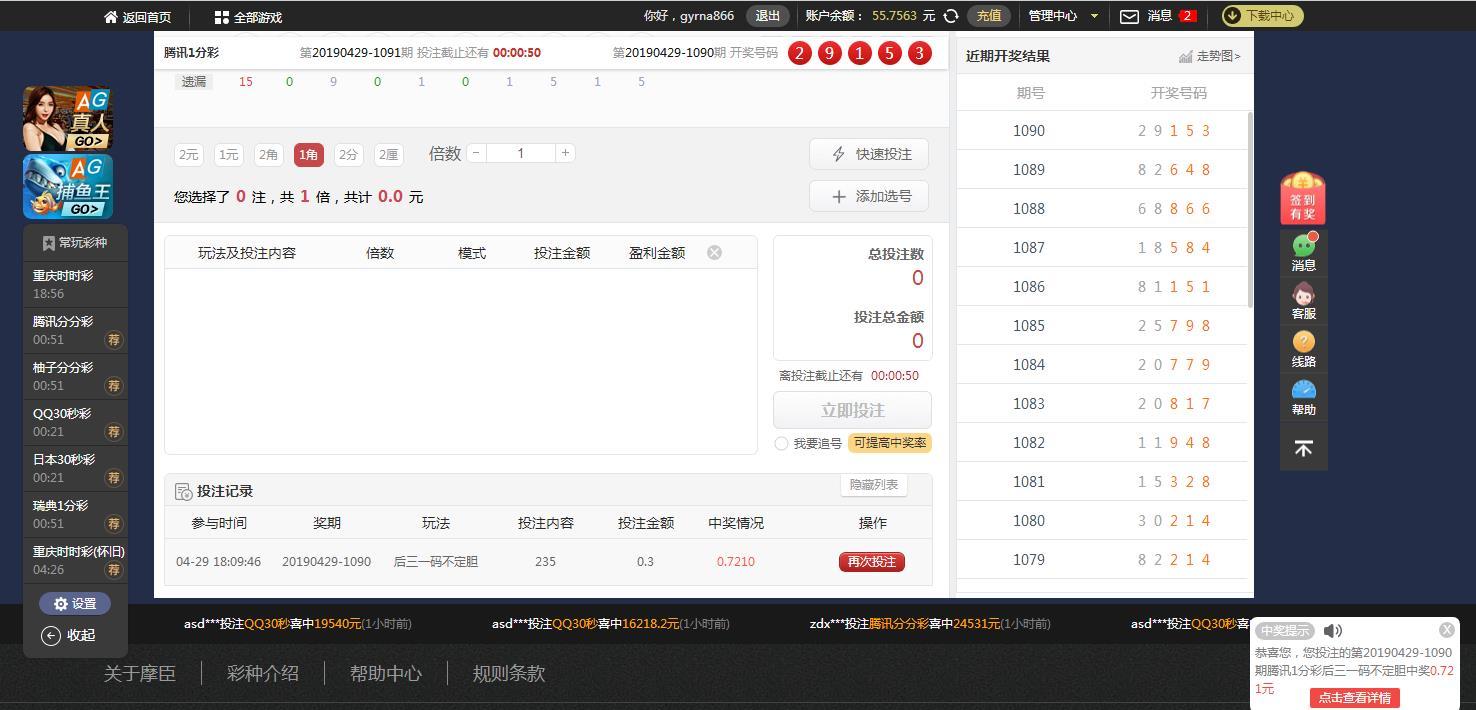Select 重庆时时彩 18:56 lottery
This screenshot has height=710, width=1476.
[76, 284]
